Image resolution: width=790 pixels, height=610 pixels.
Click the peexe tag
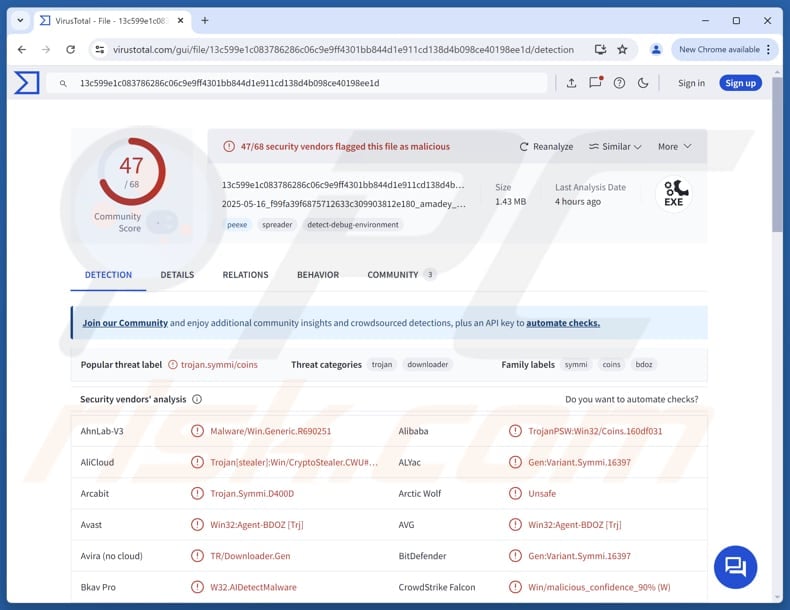click(237, 225)
